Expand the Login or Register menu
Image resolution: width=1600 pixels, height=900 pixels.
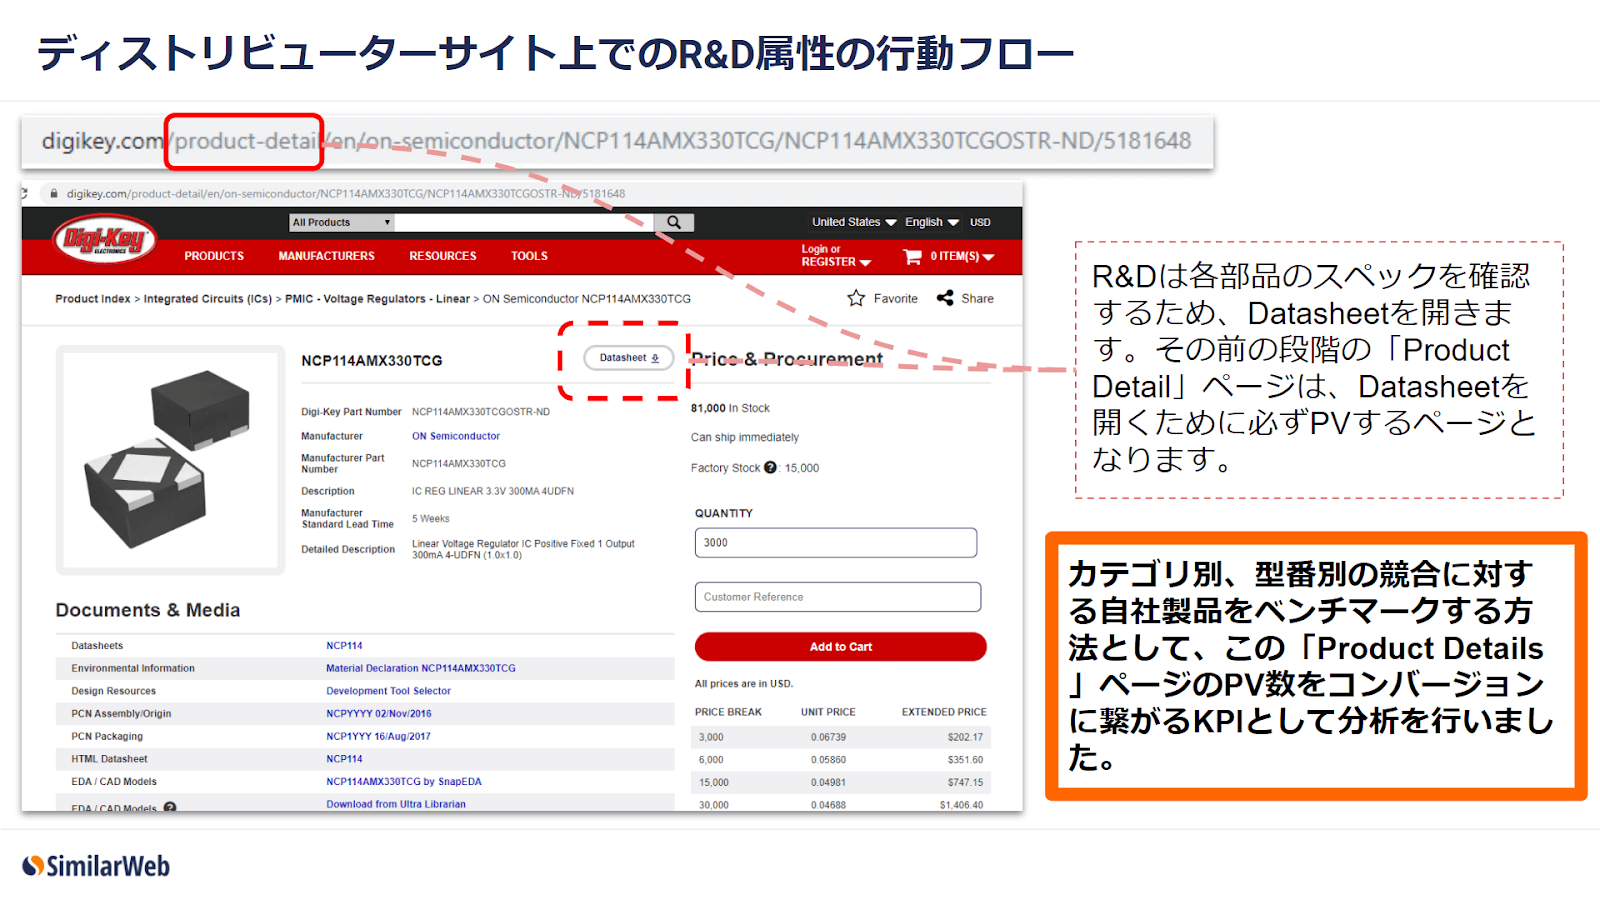coord(835,256)
